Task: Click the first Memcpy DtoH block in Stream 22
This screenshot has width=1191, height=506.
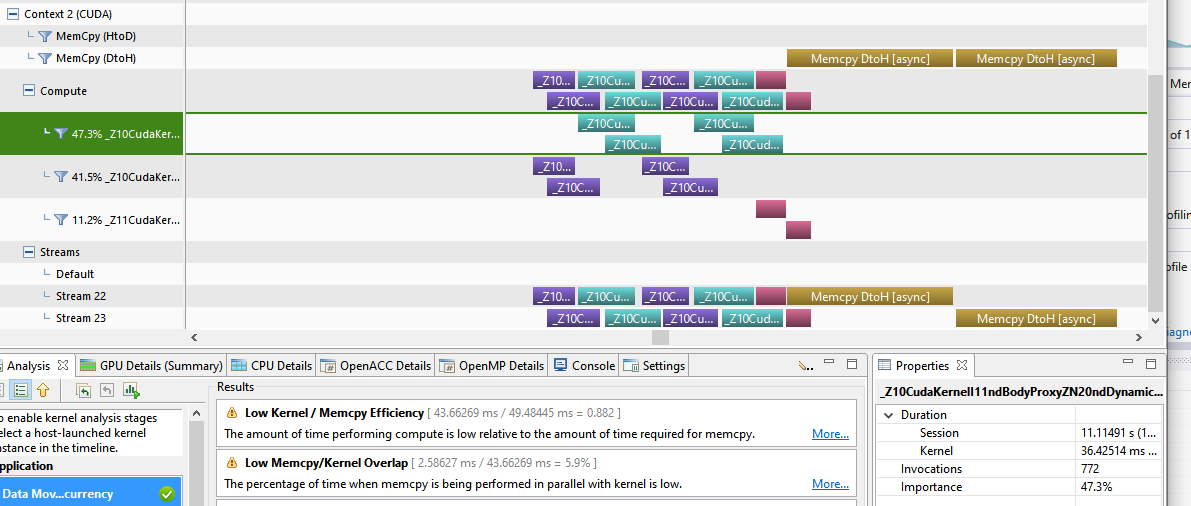Action: pyautogui.click(x=869, y=297)
